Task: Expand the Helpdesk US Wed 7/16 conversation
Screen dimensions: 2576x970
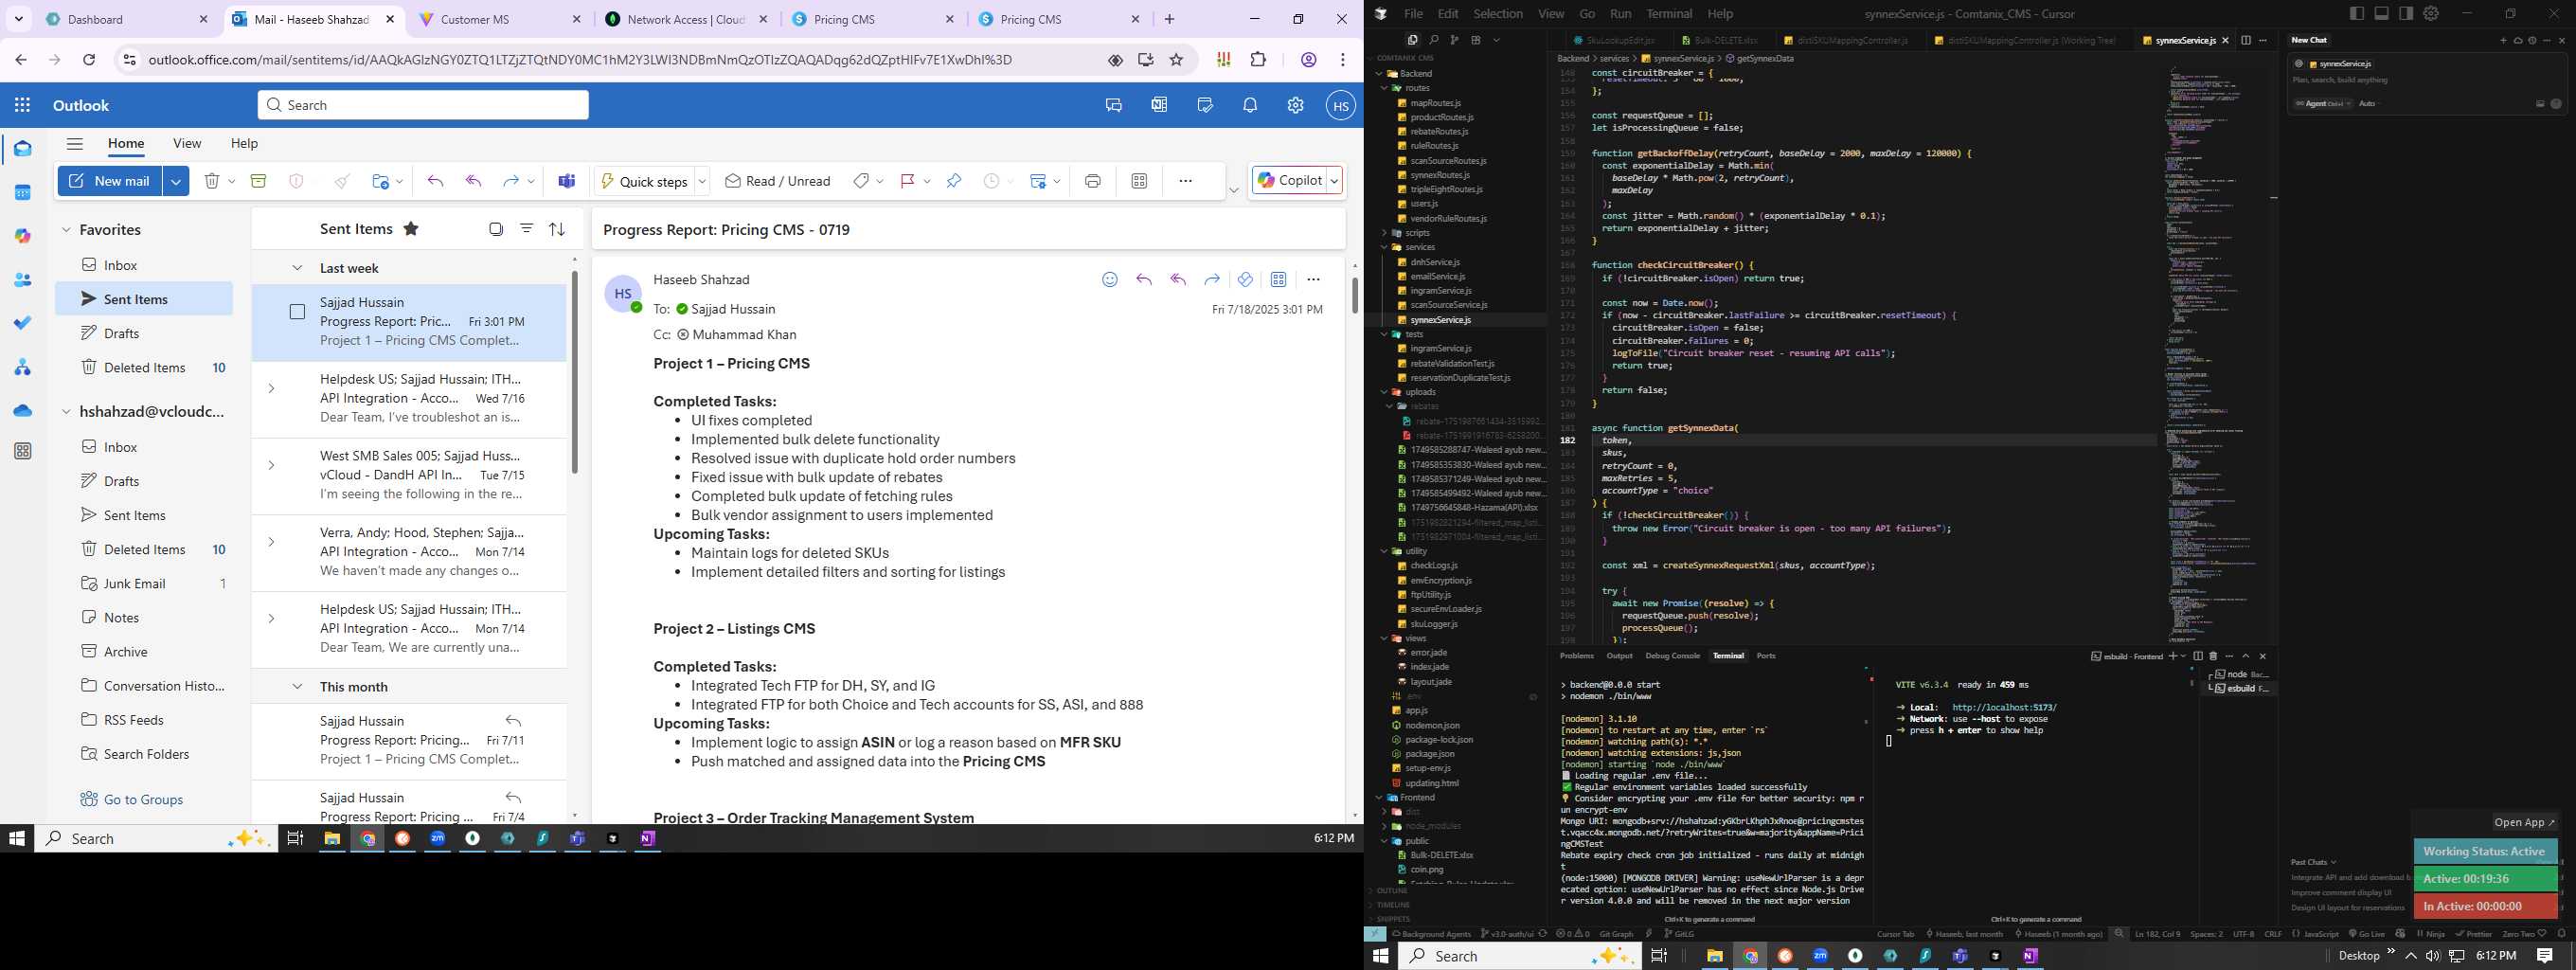Action: coord(271,388)
